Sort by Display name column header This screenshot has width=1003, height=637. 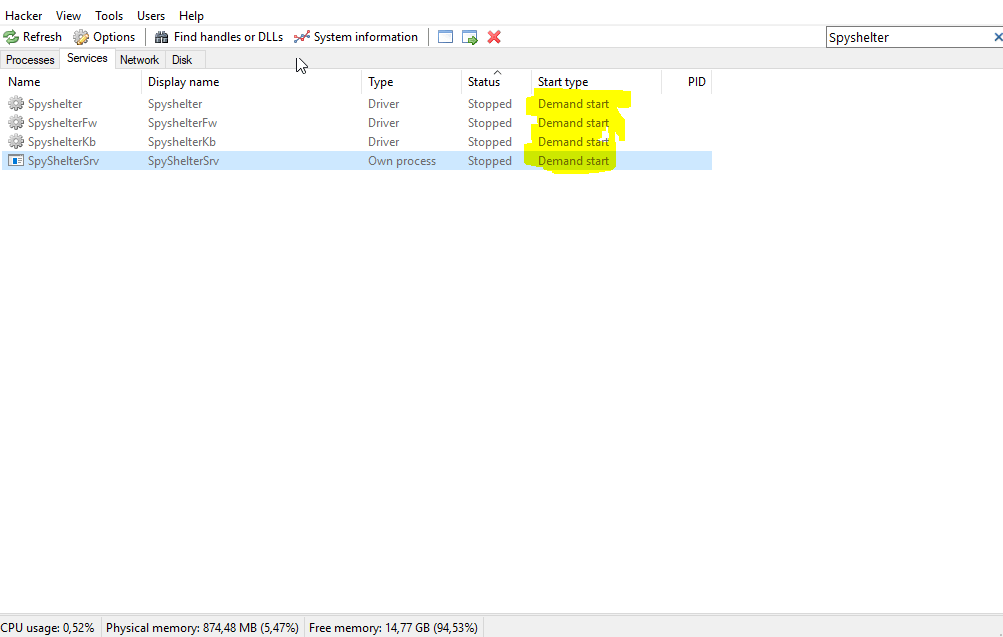[251, 82]
